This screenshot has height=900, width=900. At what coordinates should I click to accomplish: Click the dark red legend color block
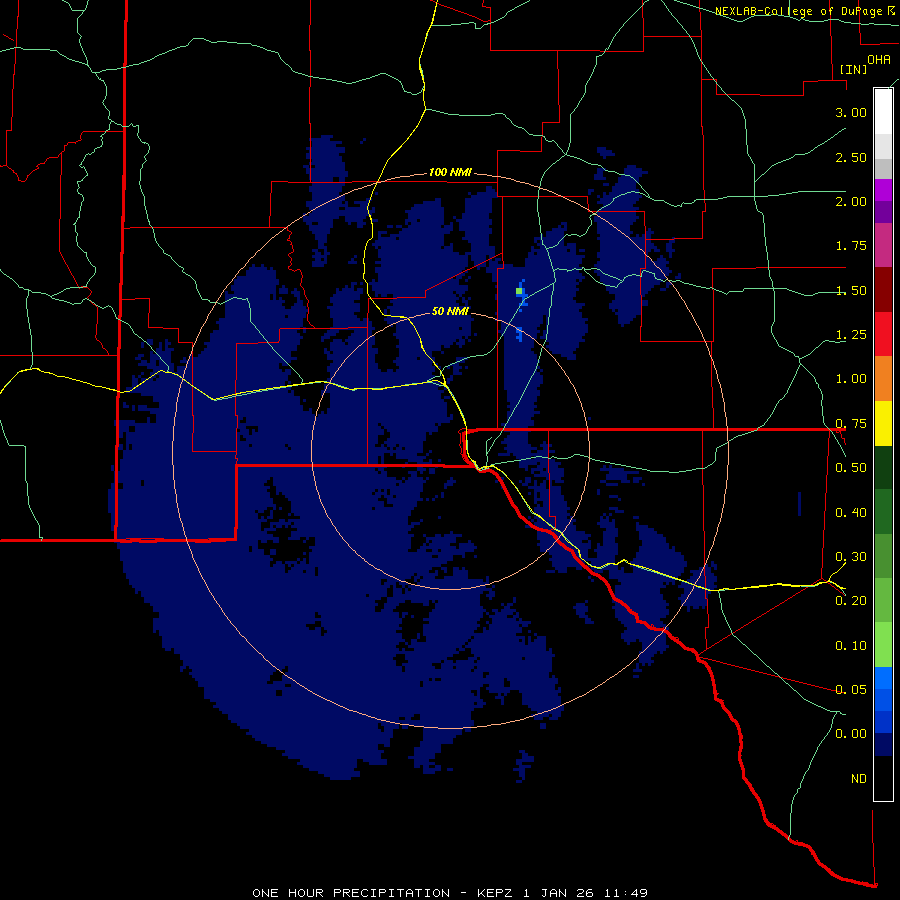coord(883,290)
